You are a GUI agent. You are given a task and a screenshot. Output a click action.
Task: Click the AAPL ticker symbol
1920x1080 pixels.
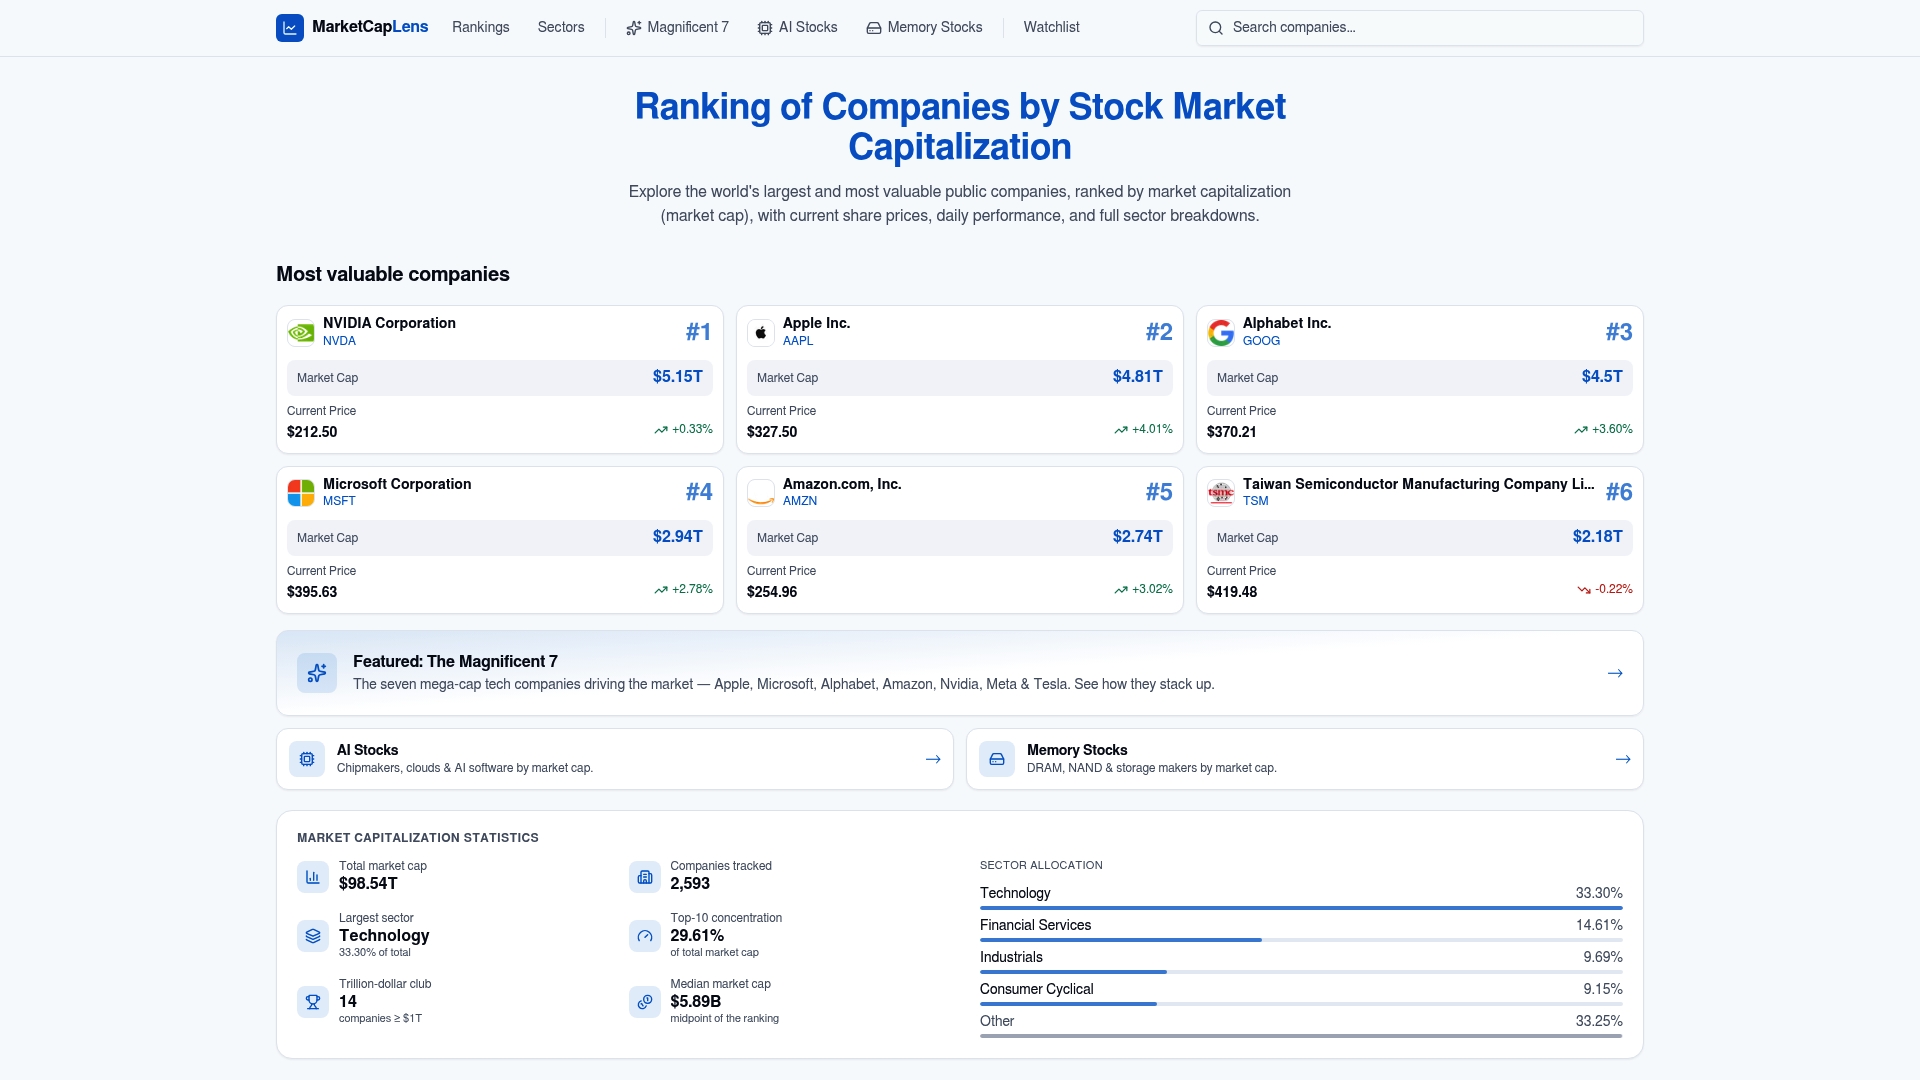[798, 341]
